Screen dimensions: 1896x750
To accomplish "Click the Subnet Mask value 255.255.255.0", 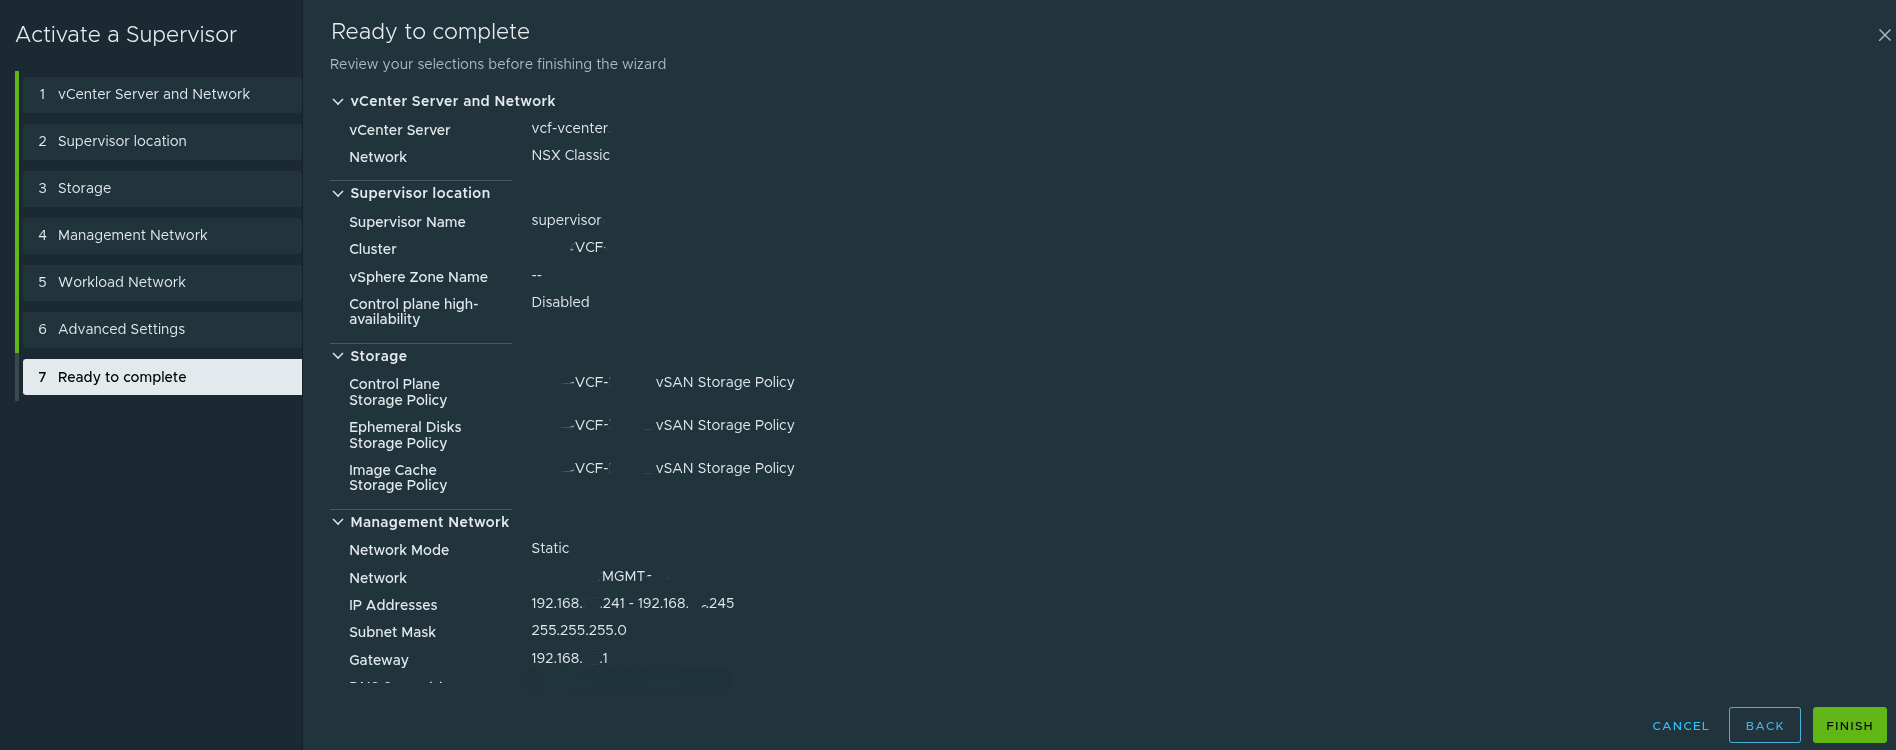I will tap(578, 630).
